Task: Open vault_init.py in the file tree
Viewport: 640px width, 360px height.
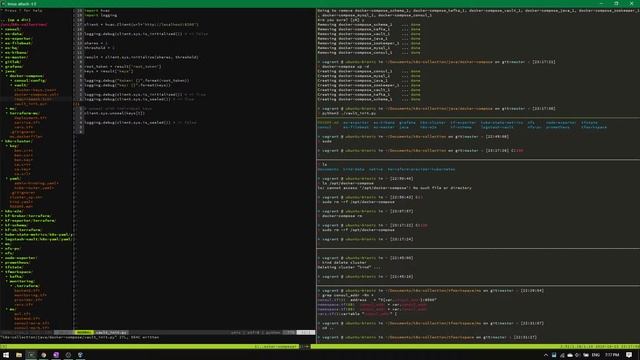Action: [x=31, y=104]
